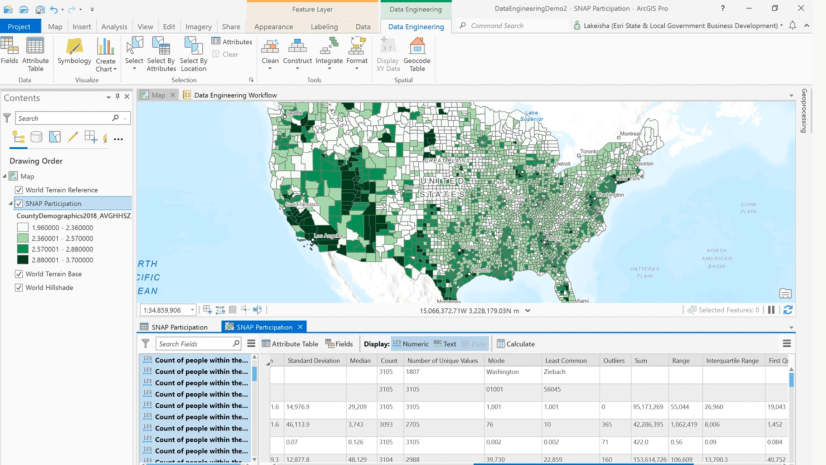Save the project from the quick access toolbar

[x=40, y=9]
